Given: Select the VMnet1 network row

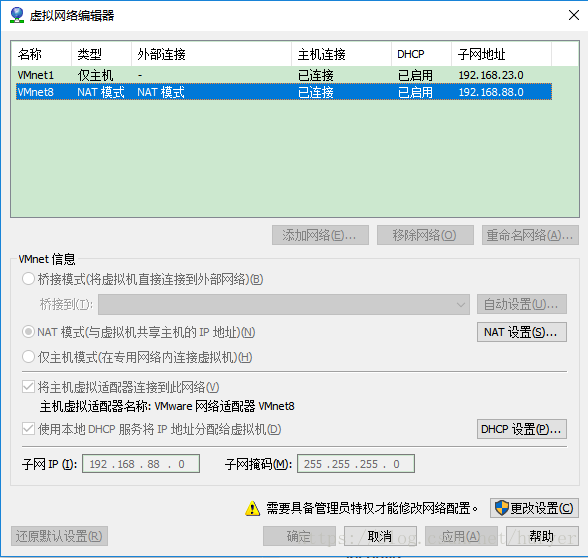Looking at the screenshot, I should [x=284, y=75].
